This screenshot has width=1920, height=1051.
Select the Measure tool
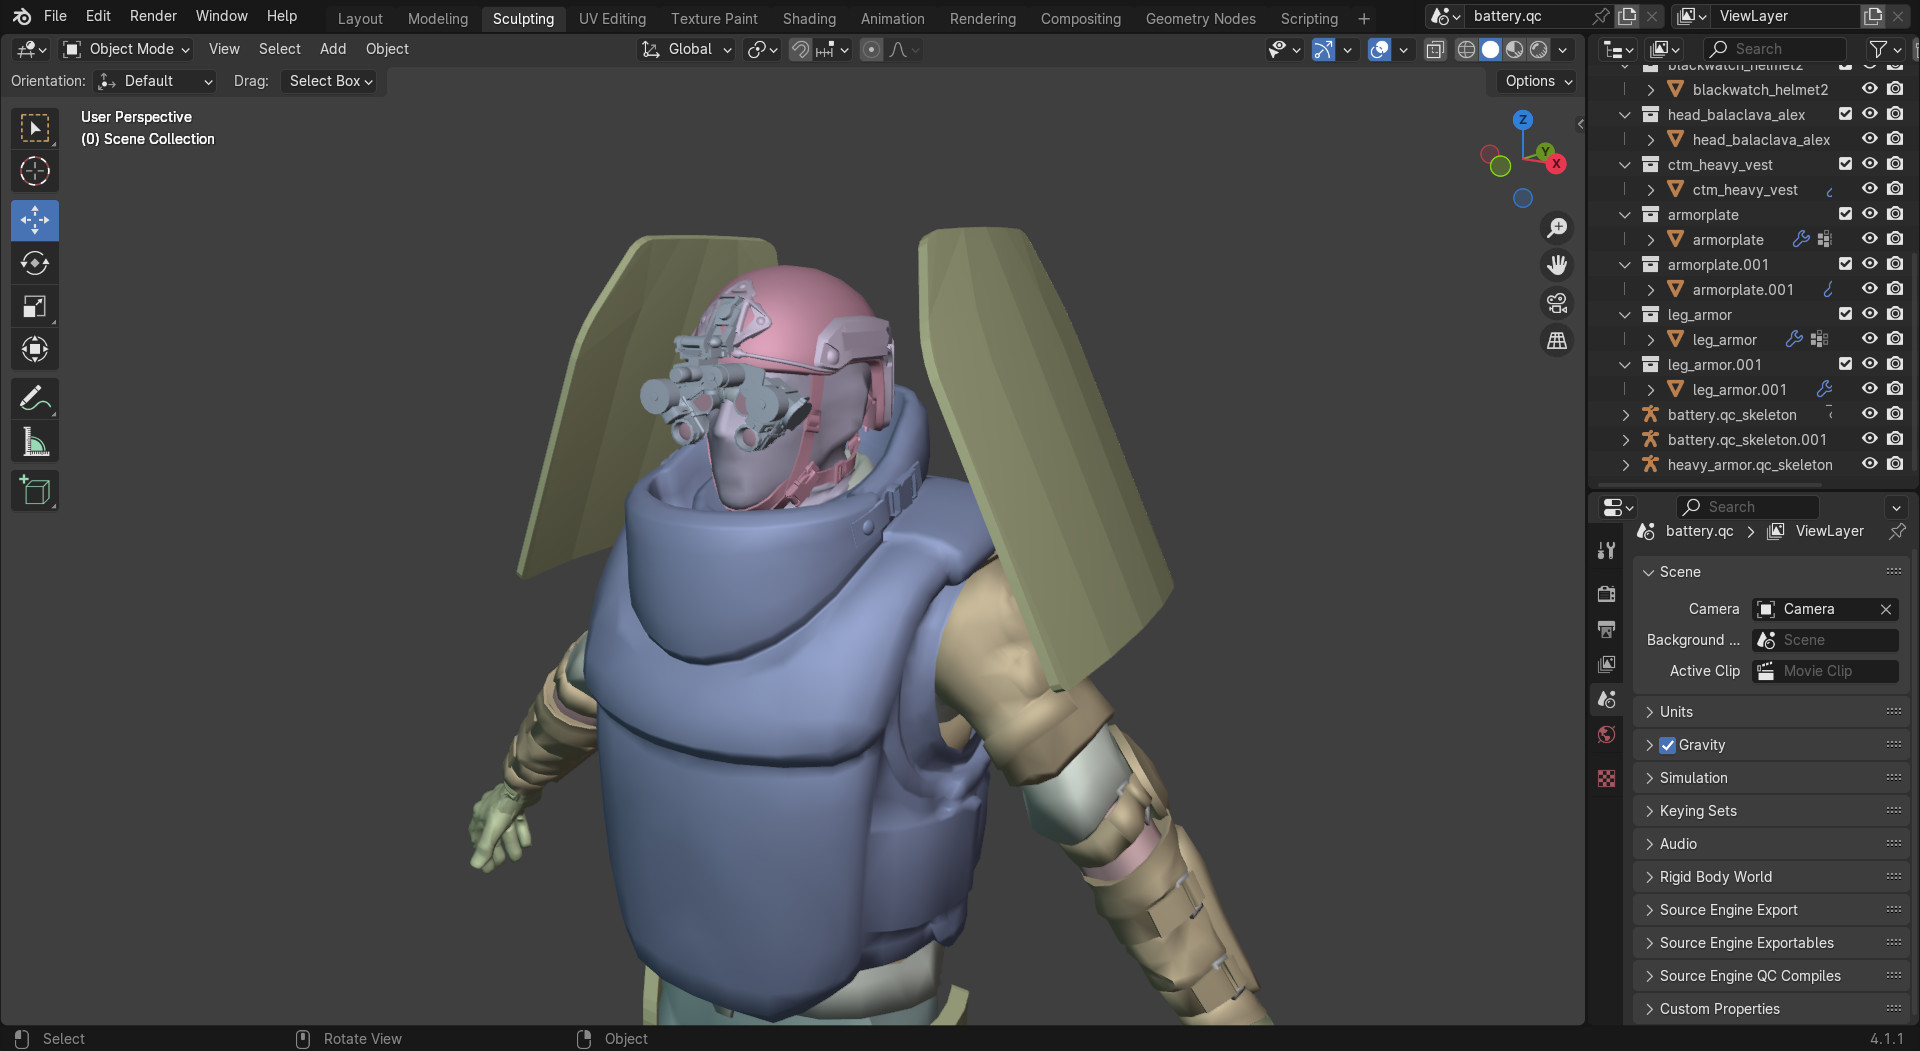pyautogui.click(x=34, y=440)
